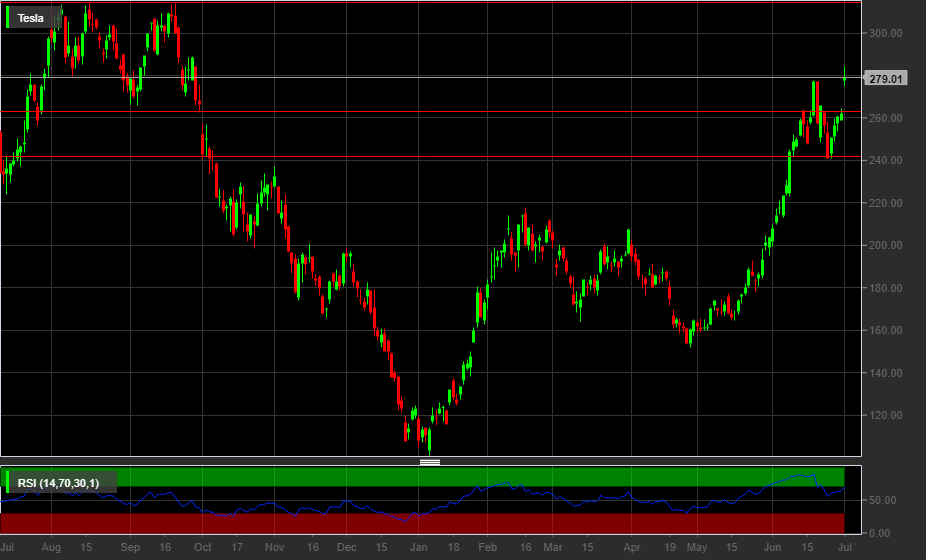The width and height of the screenshot is (926, 560).
Task: Click the Apr date label
Action: (x=632, y=548)
